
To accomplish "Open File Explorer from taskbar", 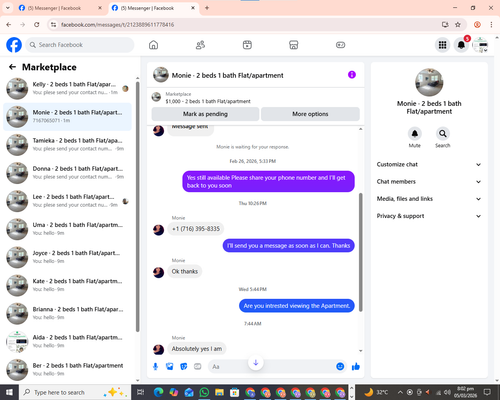I will [x=219, y=392].
